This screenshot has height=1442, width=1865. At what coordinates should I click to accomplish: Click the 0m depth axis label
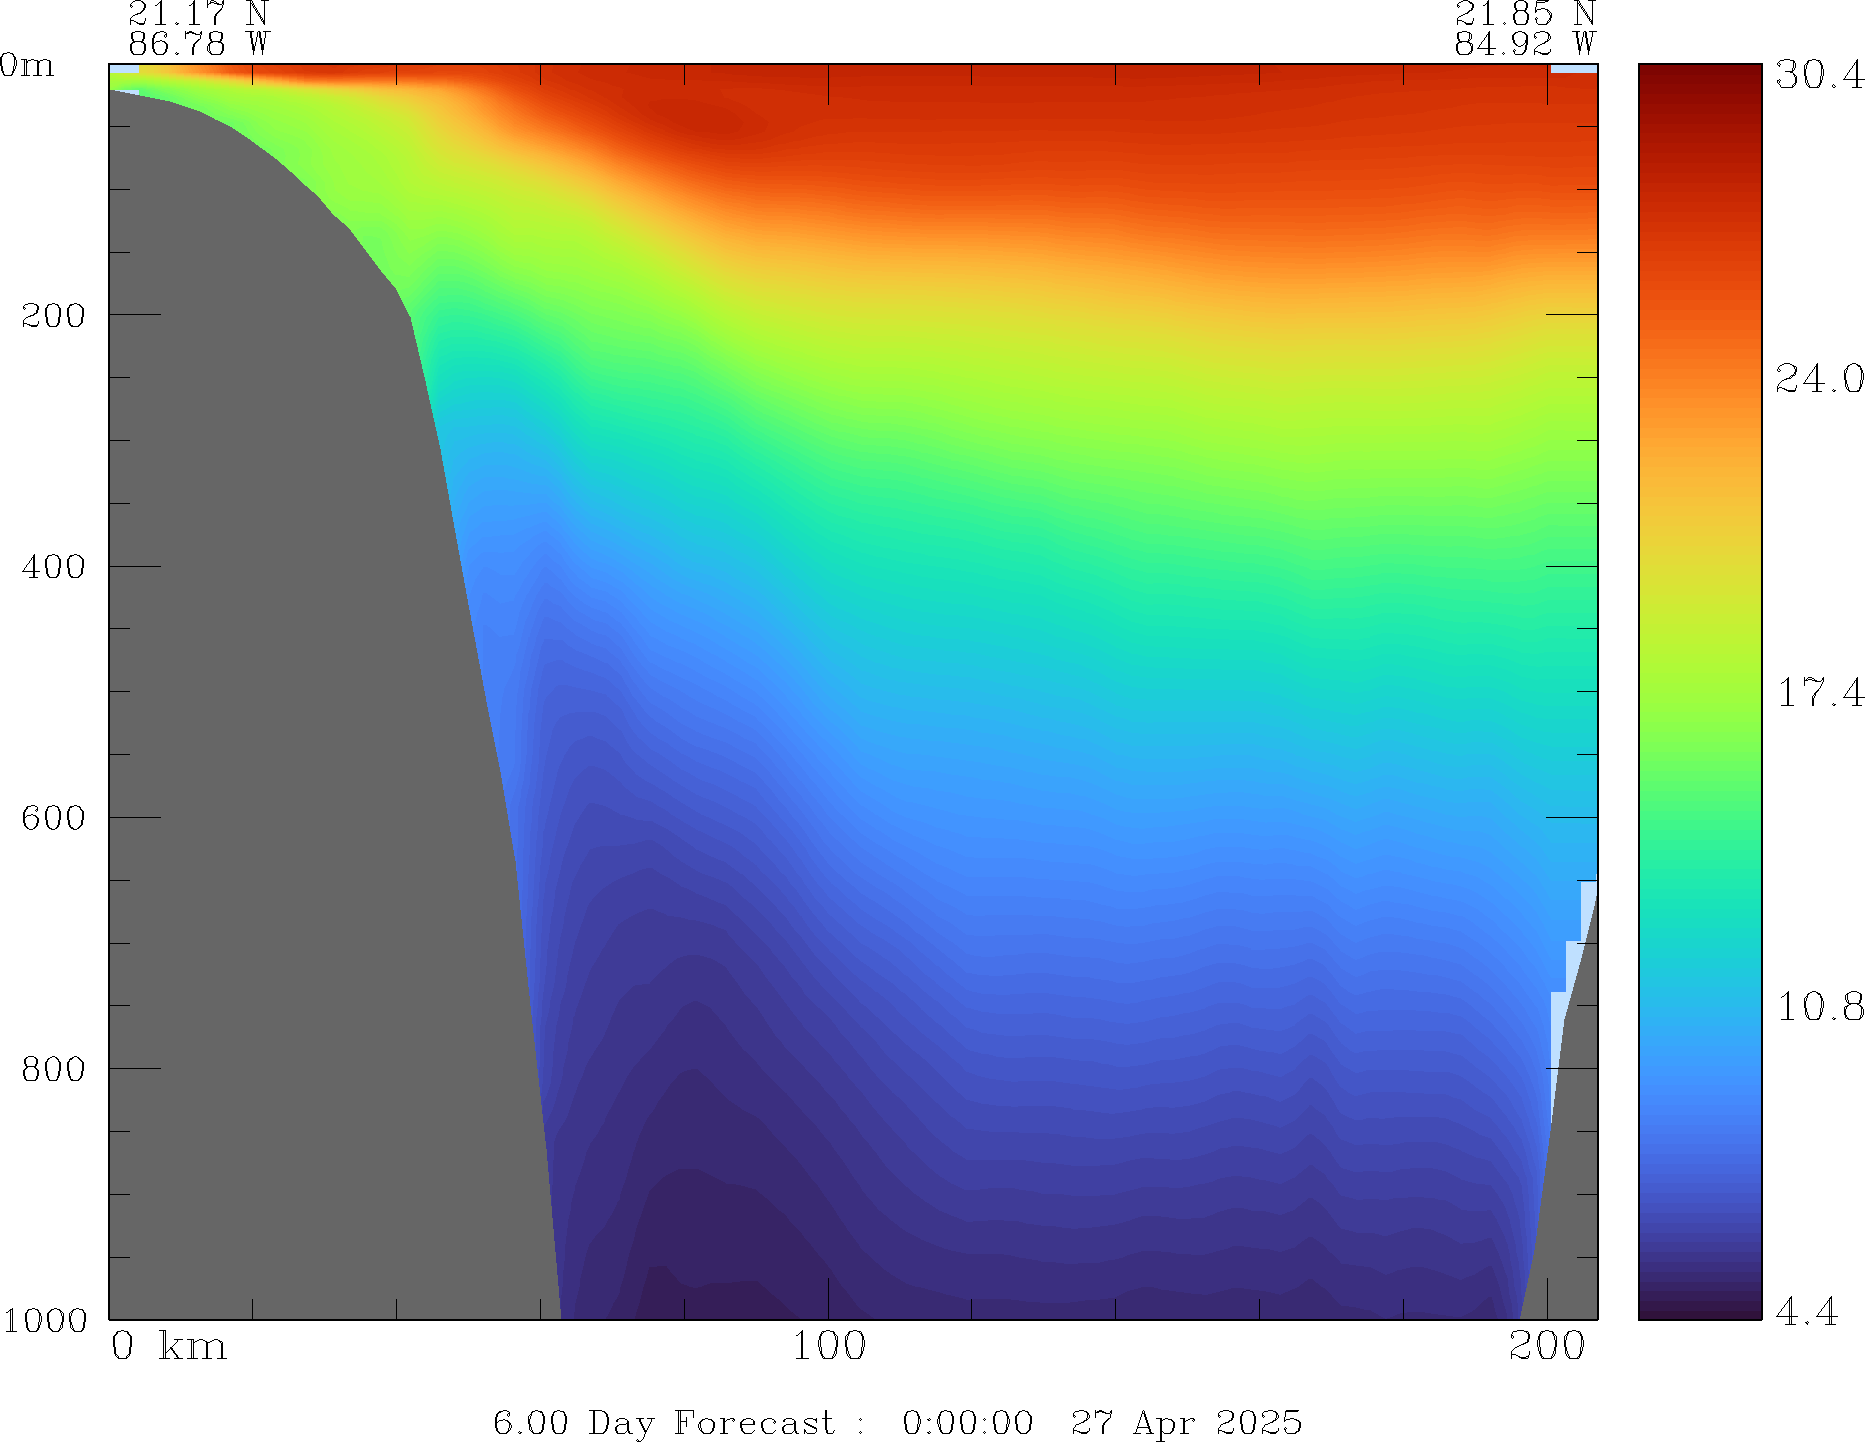pos(27,66)
